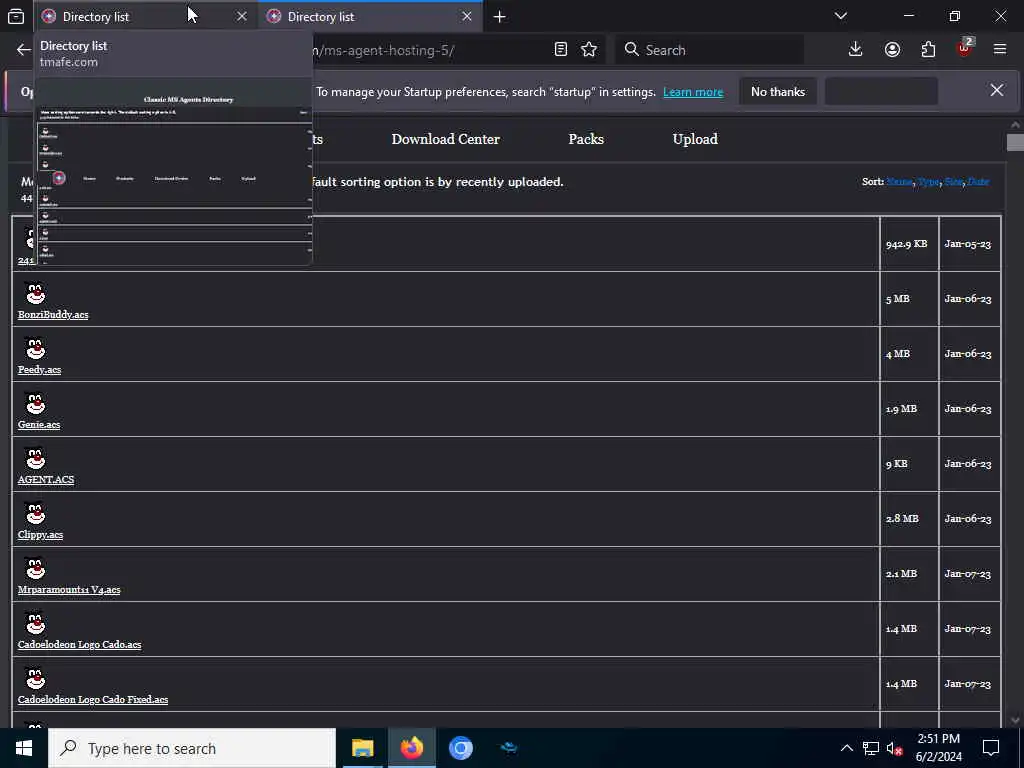
Task: Sort the list by Size
Action: tap(953, 182)
